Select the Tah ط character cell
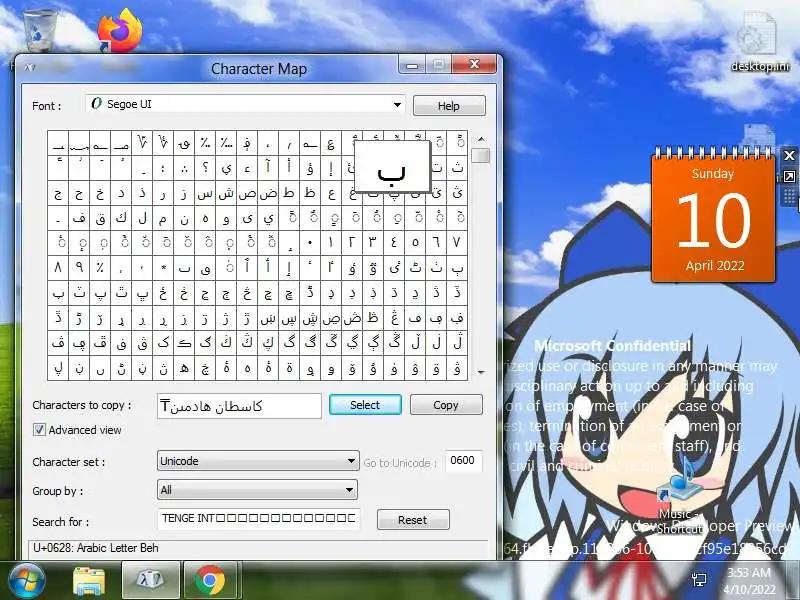Image resolution: width=800 pixels, height=600 pixels. [289, 193]
